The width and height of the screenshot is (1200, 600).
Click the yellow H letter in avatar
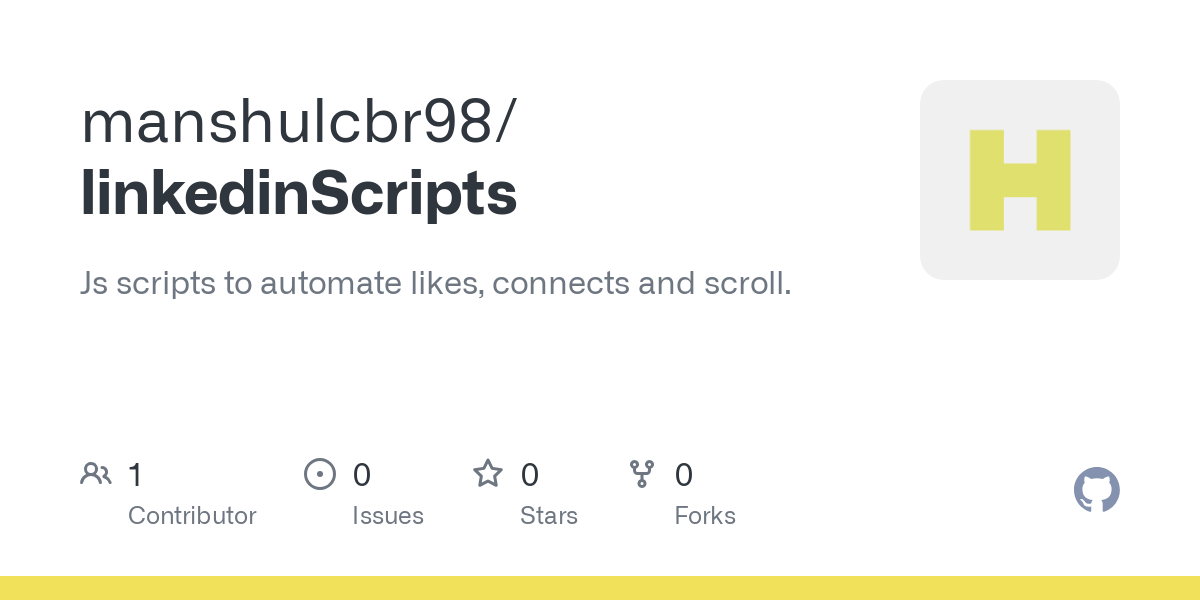pos(1020,180)
